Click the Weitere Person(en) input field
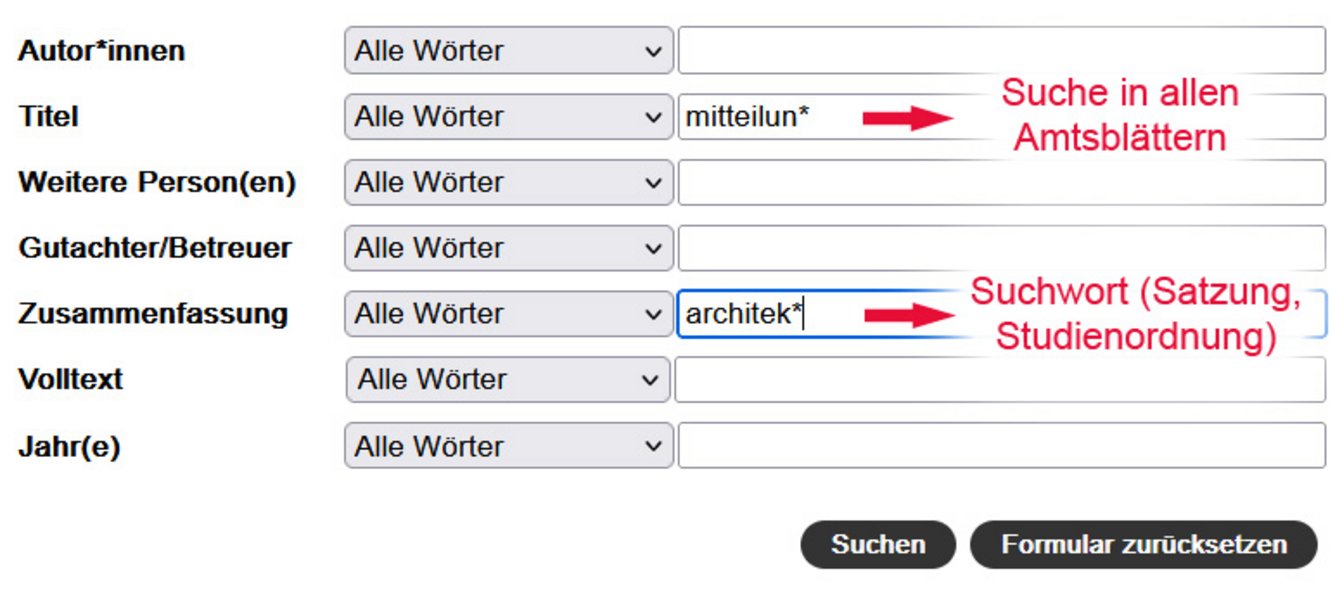Screen dimensions: 1335x600 [1001, 183]
